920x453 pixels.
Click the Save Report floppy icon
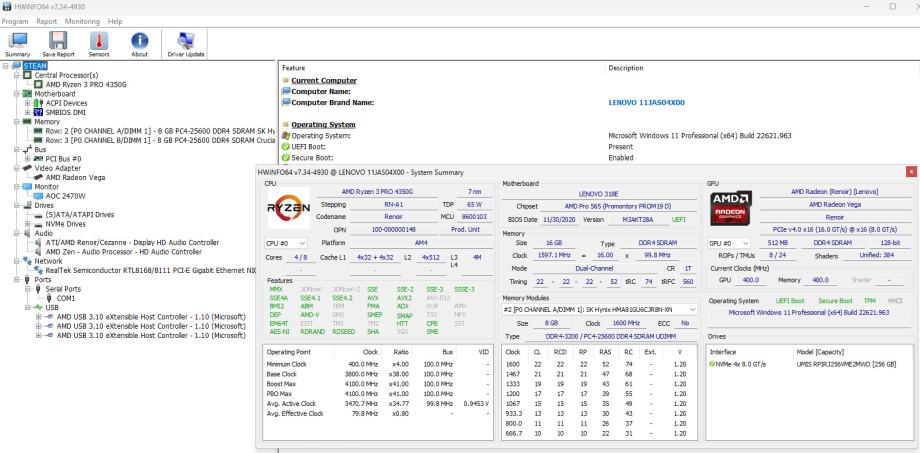[x=58, y=44]
